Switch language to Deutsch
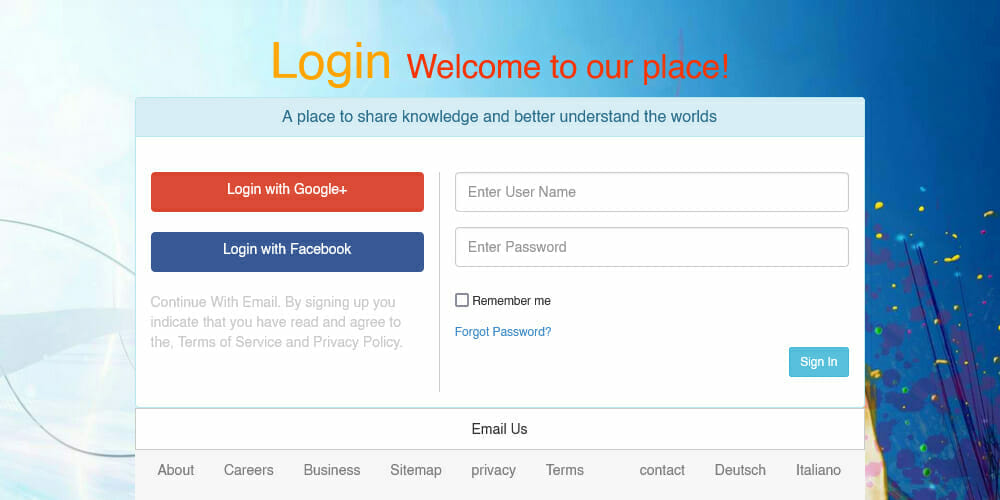 pos(740,470)
